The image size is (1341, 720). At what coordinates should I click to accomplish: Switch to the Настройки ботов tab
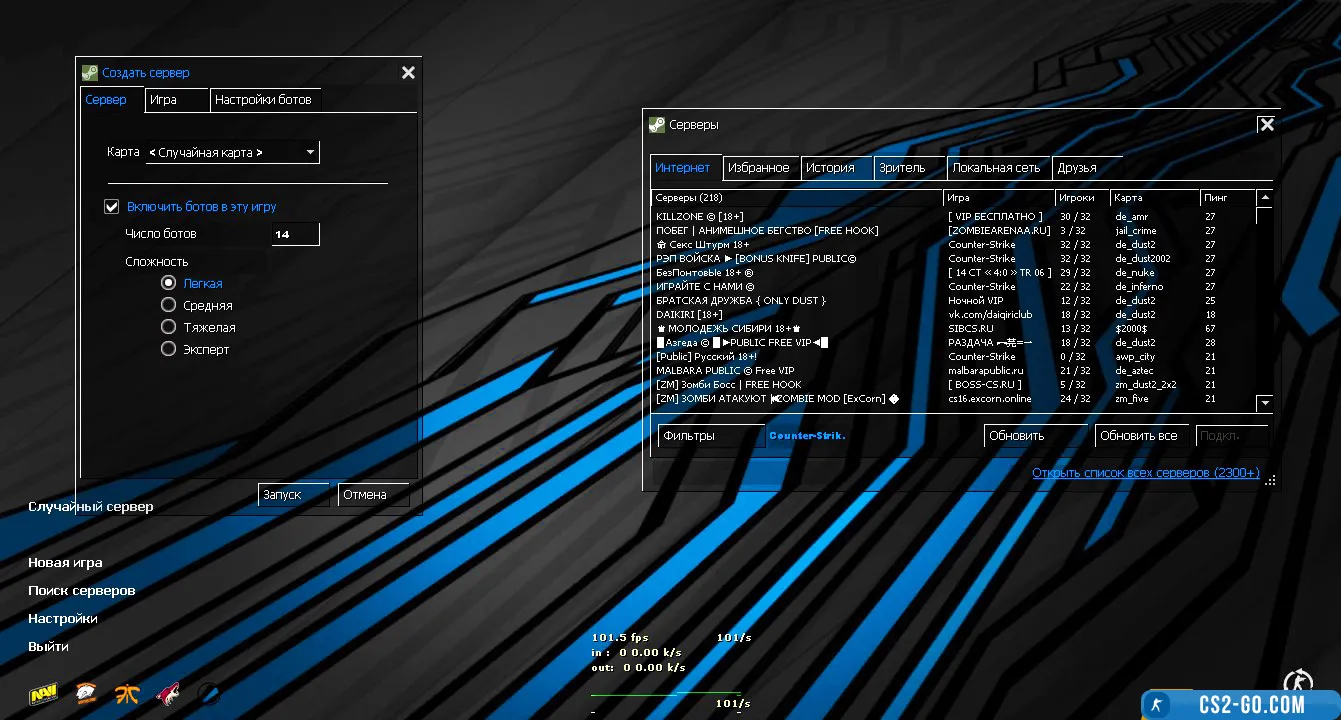point(263,100)
